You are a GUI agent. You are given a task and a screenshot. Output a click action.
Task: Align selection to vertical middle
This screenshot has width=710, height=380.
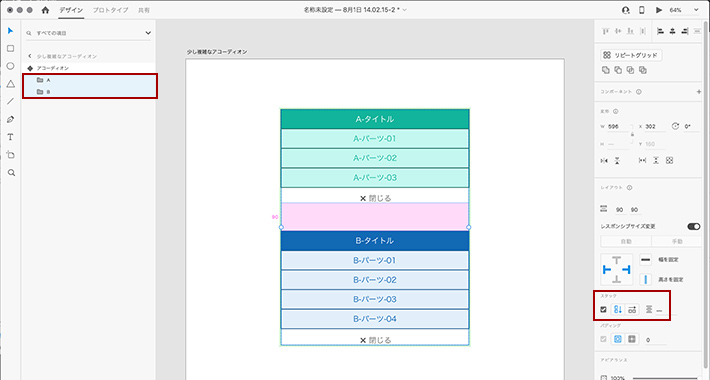(x=618, y=31)
